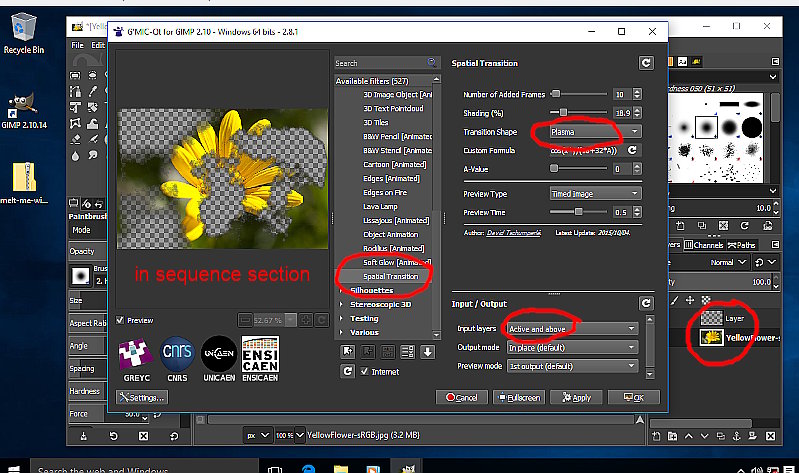Open the Recycle Bin desktop icon
Image resolution: width=799 pixels, height=473 pixels.
[x=23, y=34]
